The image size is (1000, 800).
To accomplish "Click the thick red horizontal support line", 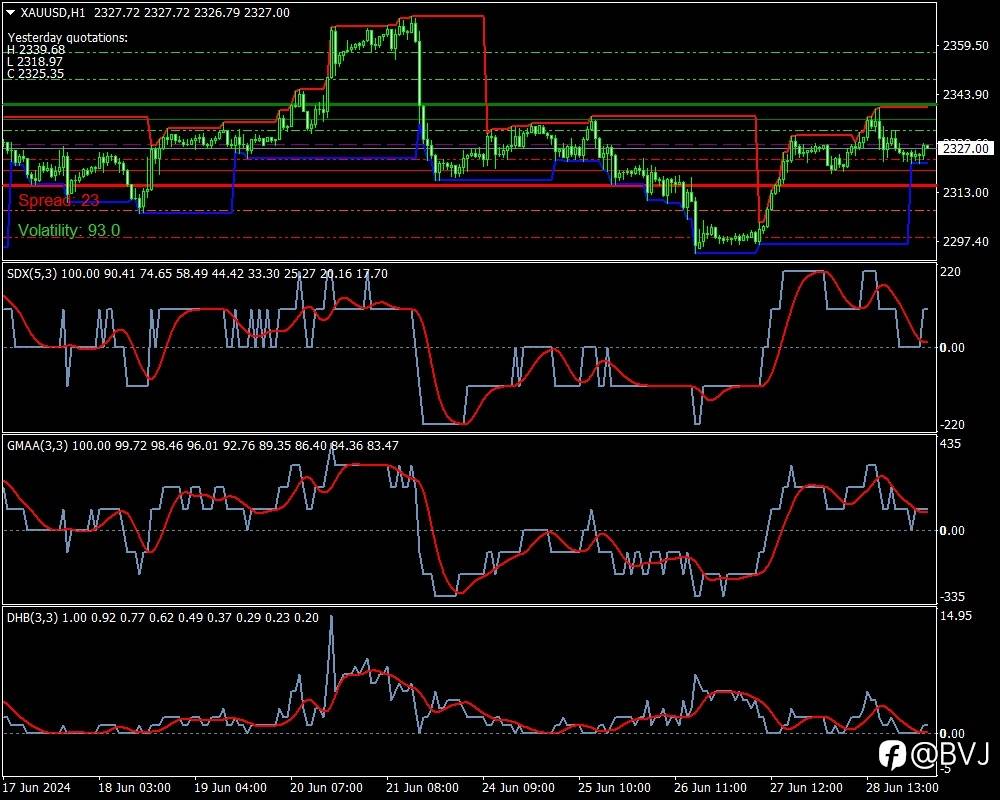I will click(x=469, y=185).
